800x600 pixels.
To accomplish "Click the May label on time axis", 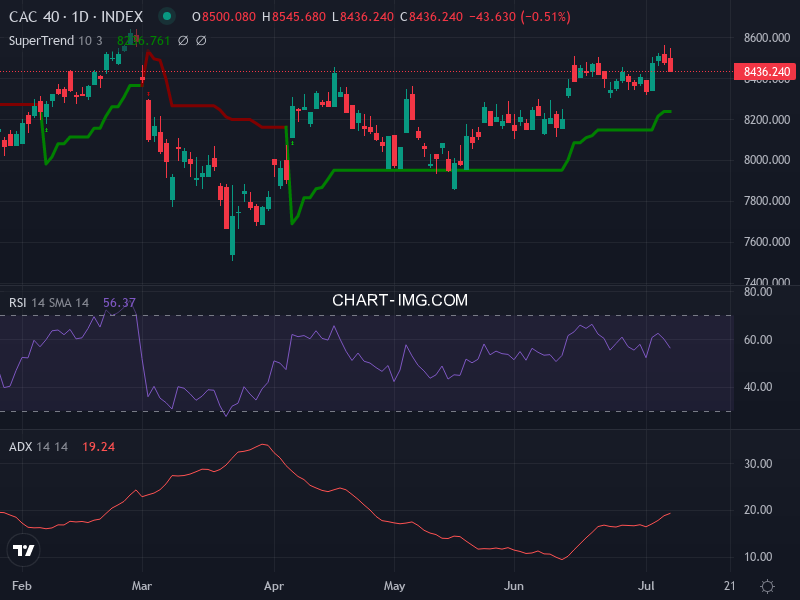I will pos(394,586).
